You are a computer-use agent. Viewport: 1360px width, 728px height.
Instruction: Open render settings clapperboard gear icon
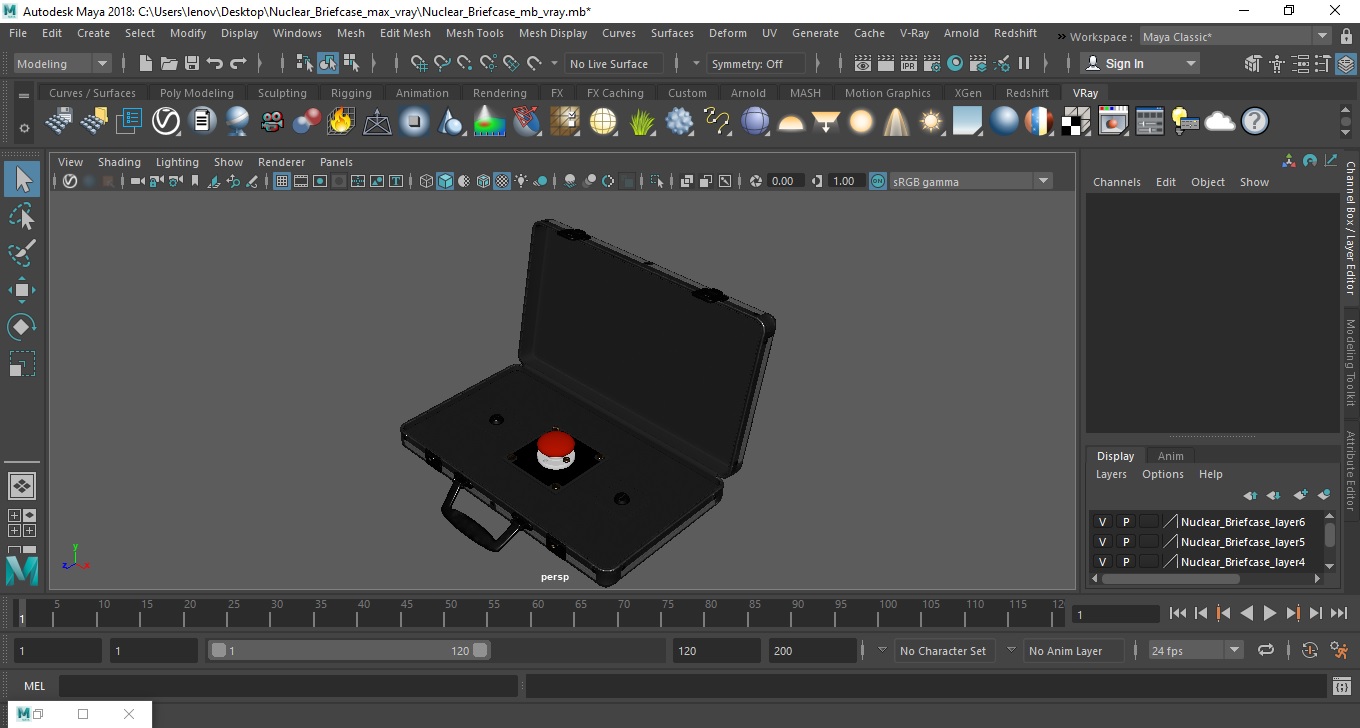point(932,63)
